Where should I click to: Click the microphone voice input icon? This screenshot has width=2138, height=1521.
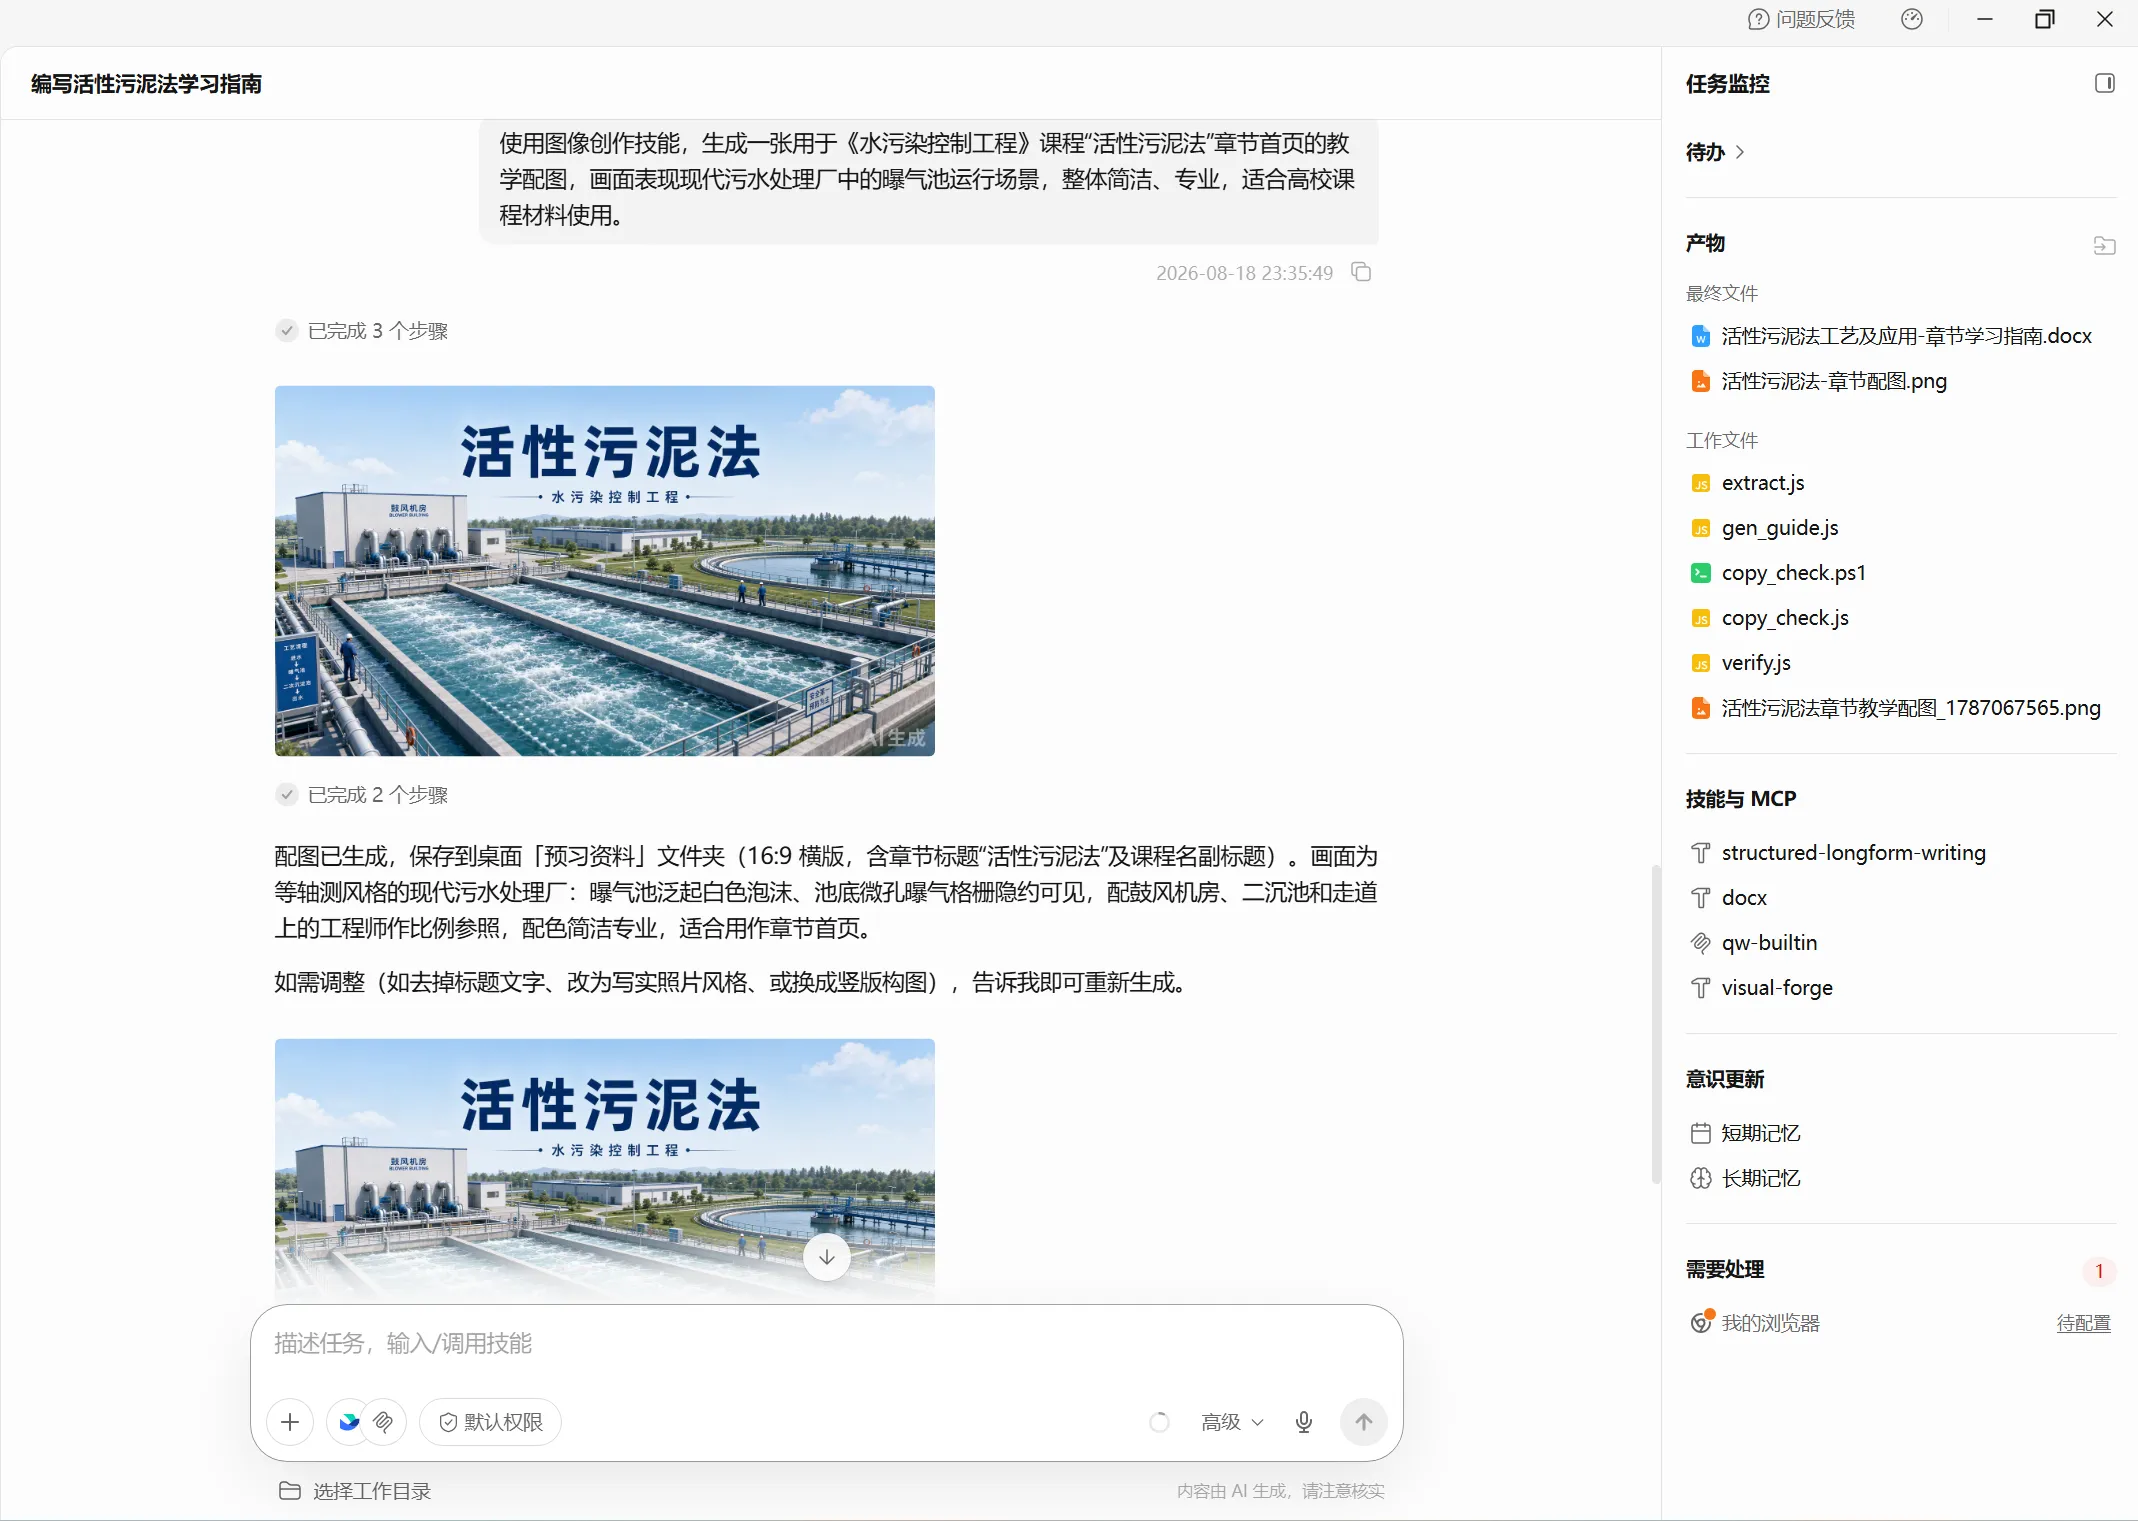pos(1304,1422)
